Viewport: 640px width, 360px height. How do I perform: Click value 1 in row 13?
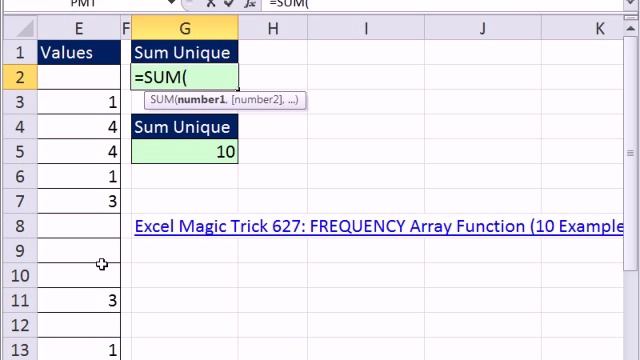(x=79, y=349)
